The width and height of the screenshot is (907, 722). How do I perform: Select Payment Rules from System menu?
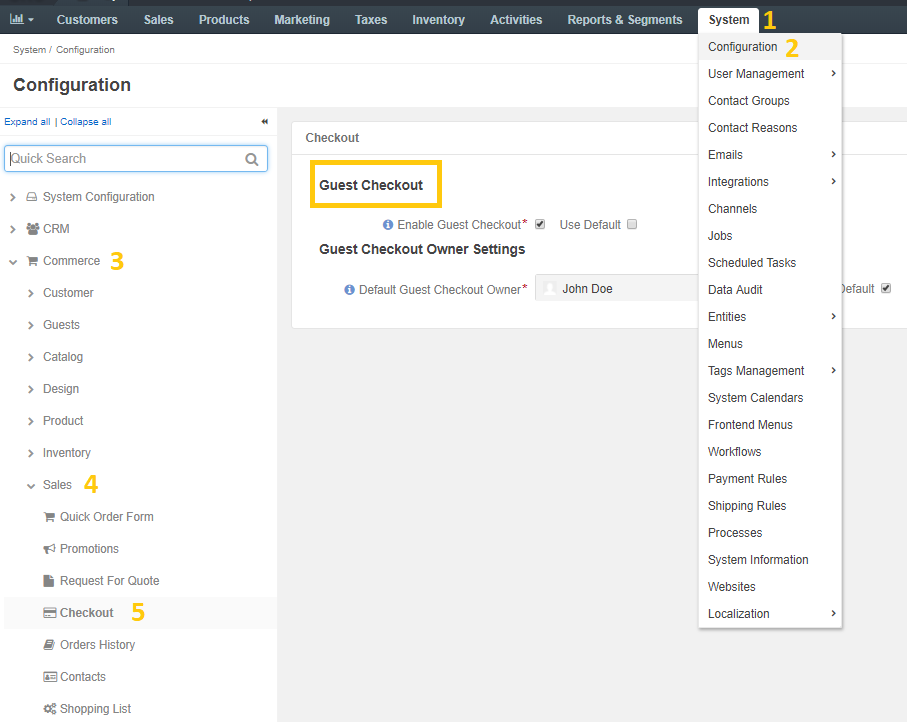(747, 478)
